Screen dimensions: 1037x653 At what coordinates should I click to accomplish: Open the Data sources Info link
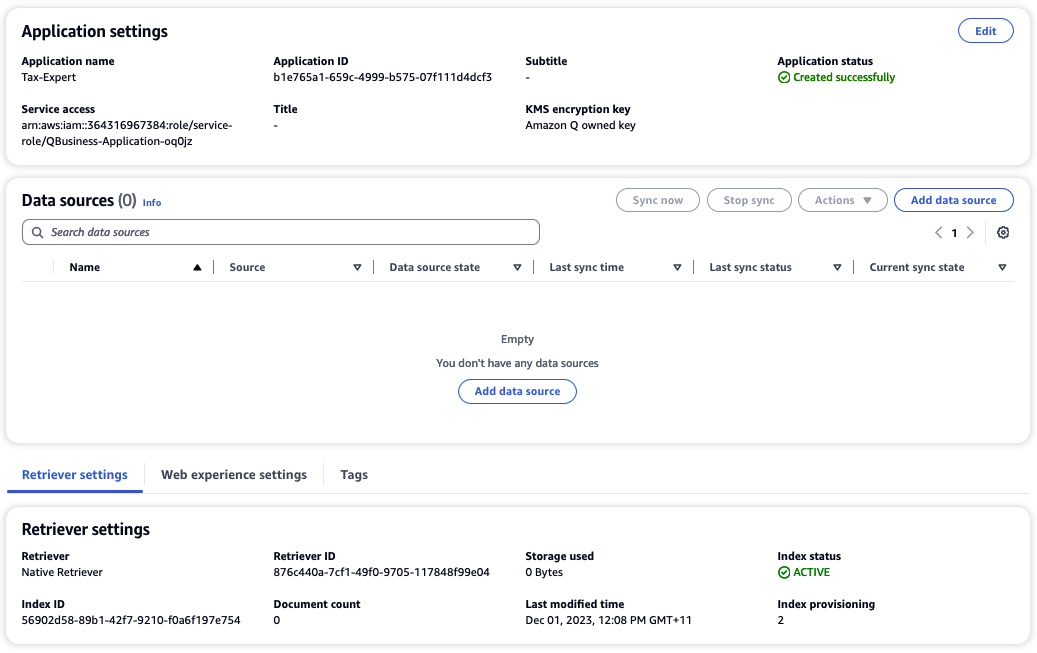click(152, 202)
